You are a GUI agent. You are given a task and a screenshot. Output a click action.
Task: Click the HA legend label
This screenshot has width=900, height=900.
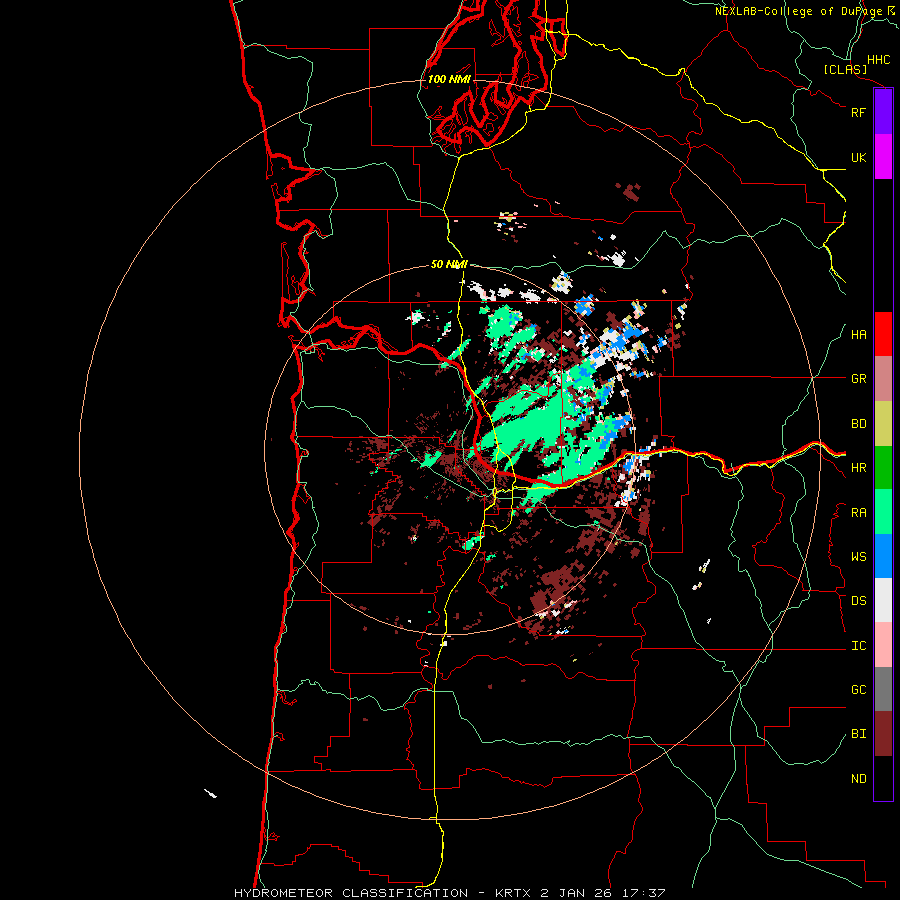tap(858, 335)
